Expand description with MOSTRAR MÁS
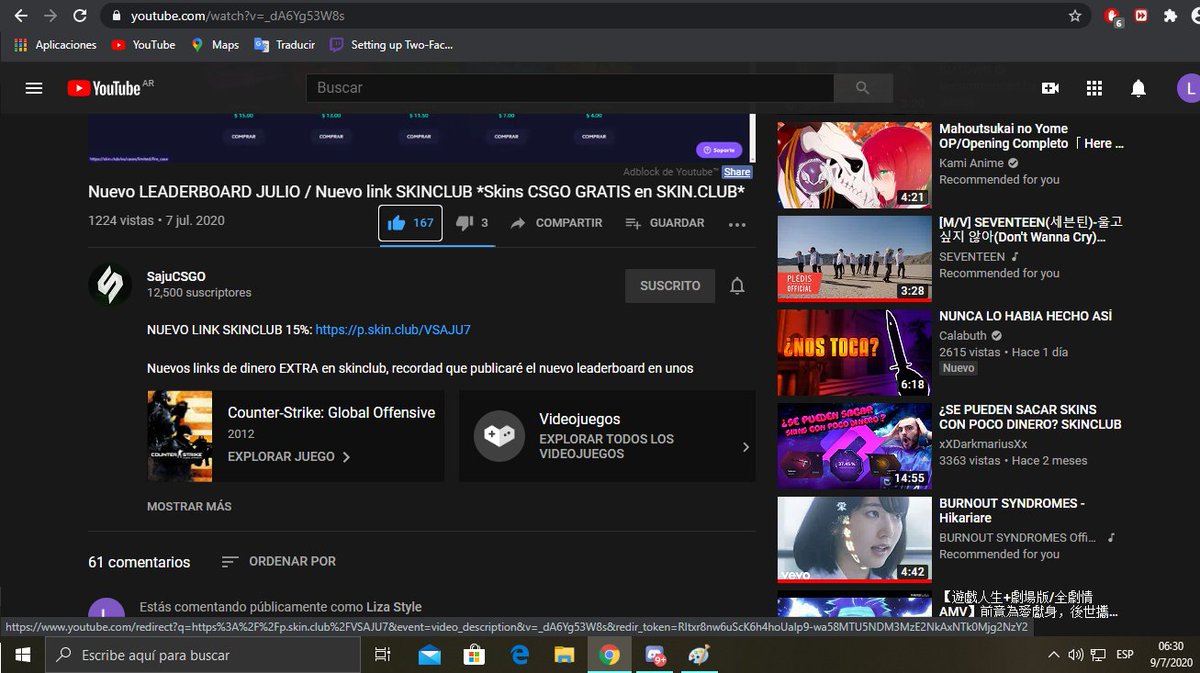The height and width of the screenshot is (673, 1200). (x=189, y=506)
